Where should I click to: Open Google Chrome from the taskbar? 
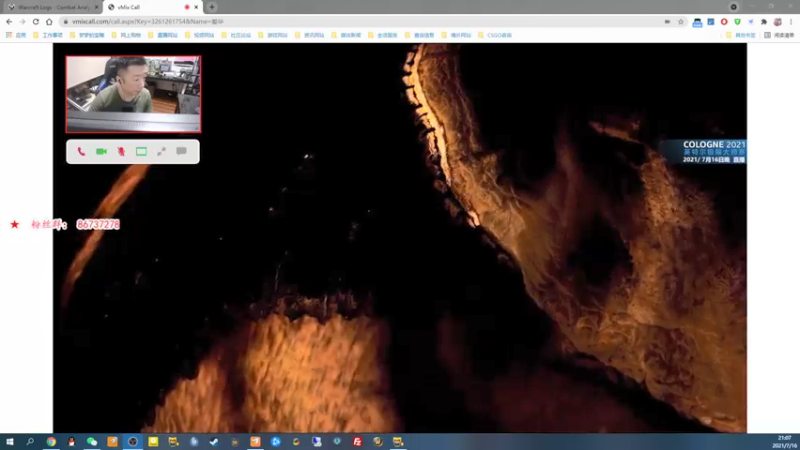pyautogui.click(x=51, y=441)
